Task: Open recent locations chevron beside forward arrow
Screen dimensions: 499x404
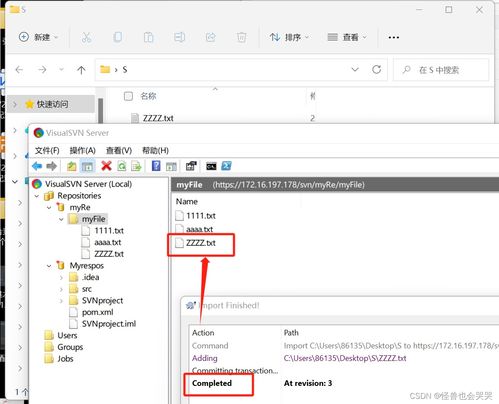Action: pos(61,70)
